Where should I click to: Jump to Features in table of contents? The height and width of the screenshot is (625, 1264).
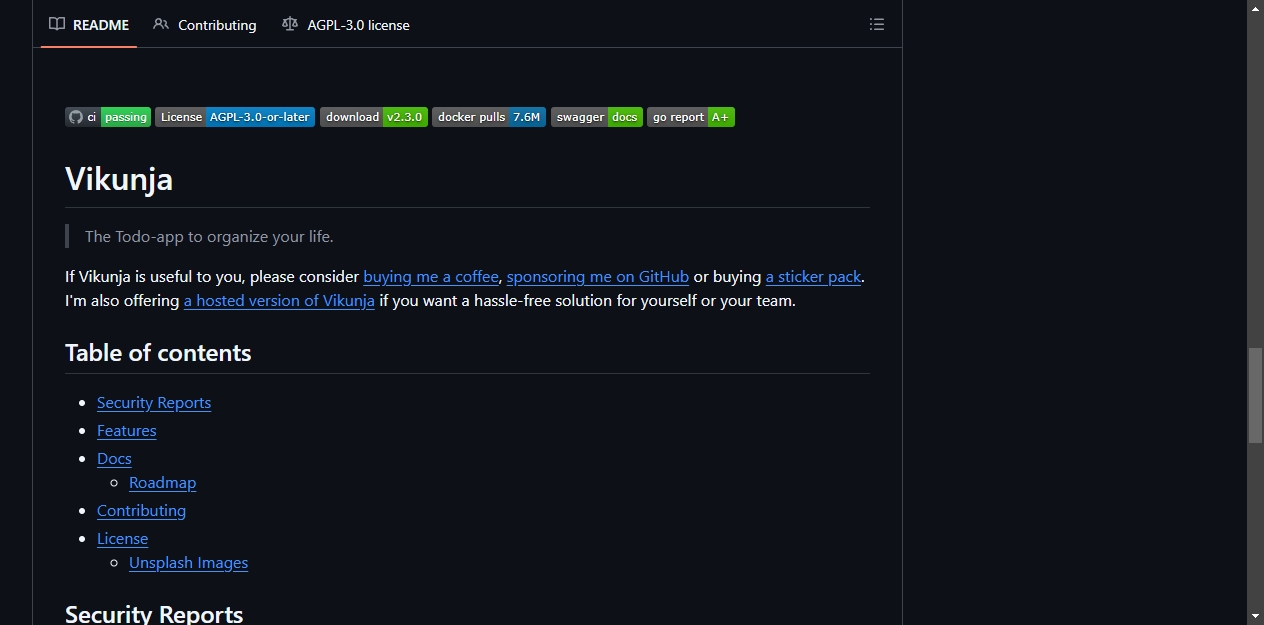tap(127, 431)
